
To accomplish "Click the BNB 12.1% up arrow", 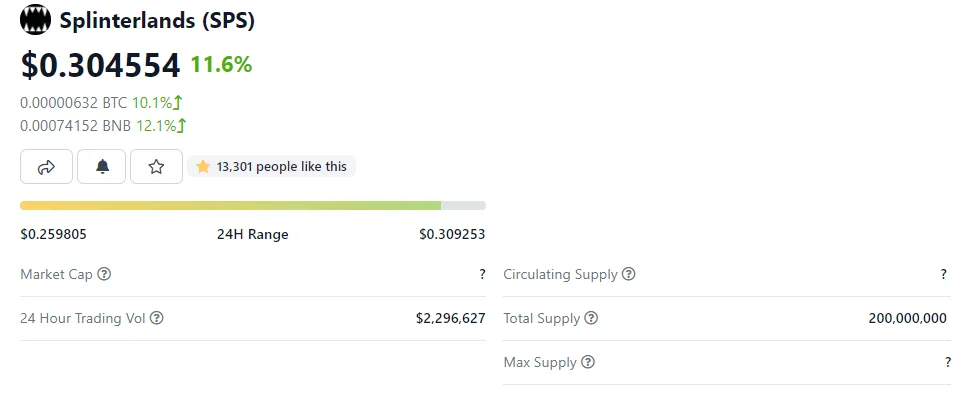I will [x=182, y=126].
